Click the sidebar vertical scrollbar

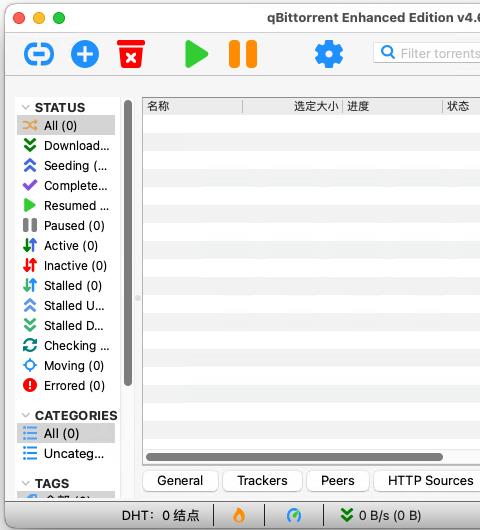coord(128,243)
